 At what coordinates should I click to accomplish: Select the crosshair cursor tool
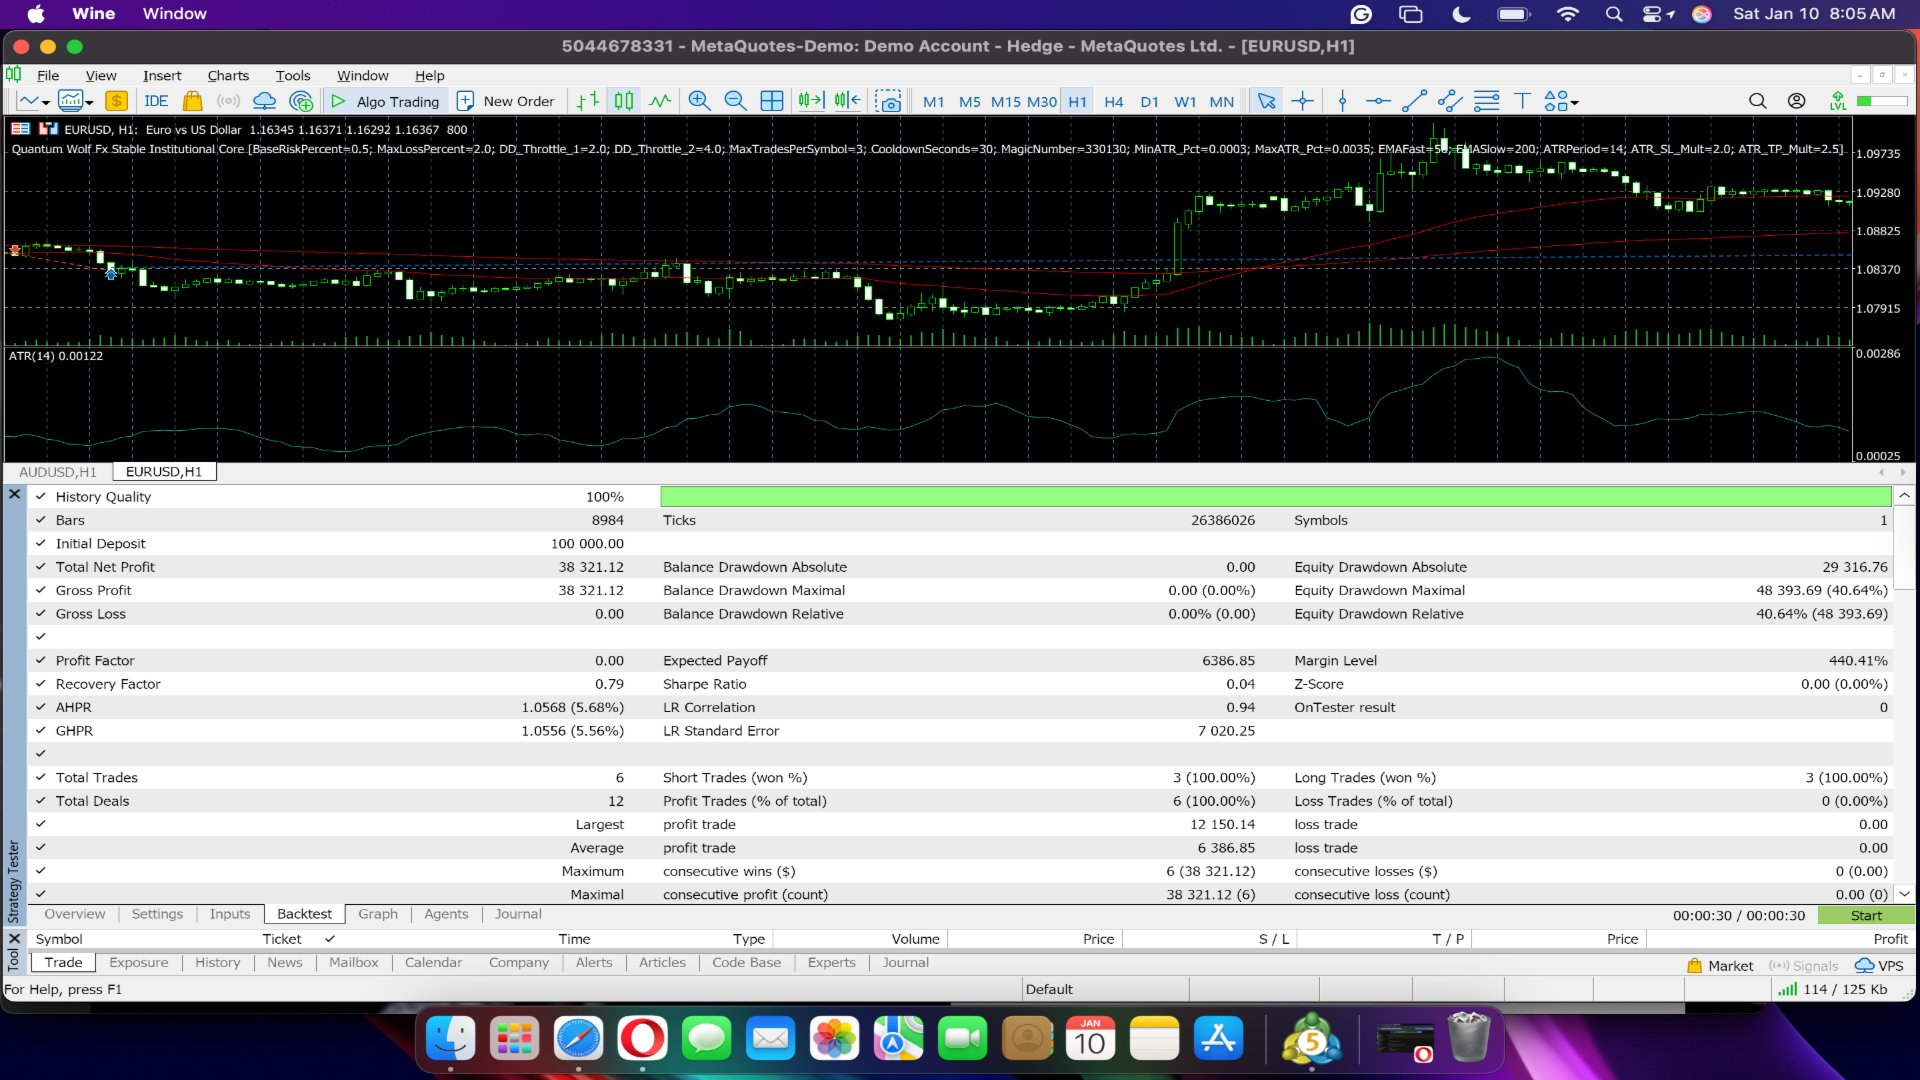click(x=1302, y=101)
